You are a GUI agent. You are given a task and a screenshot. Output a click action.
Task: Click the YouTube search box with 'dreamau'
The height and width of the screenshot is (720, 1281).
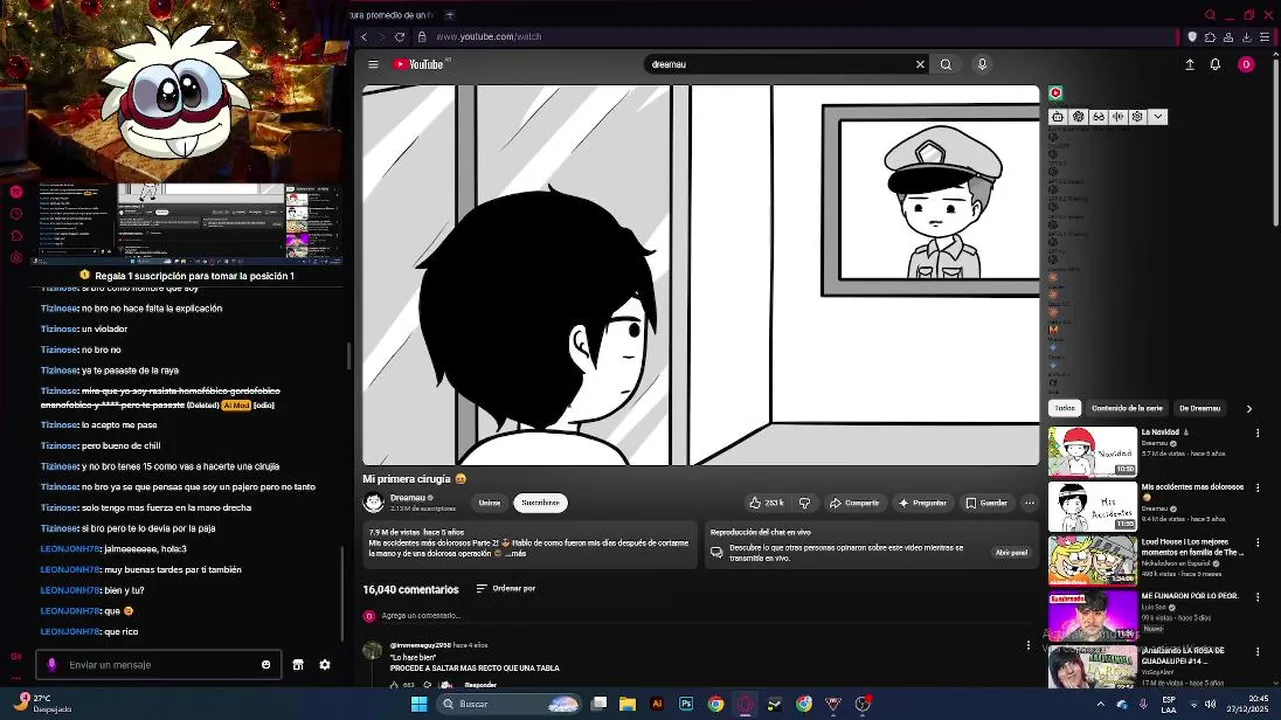click(780, 64)
